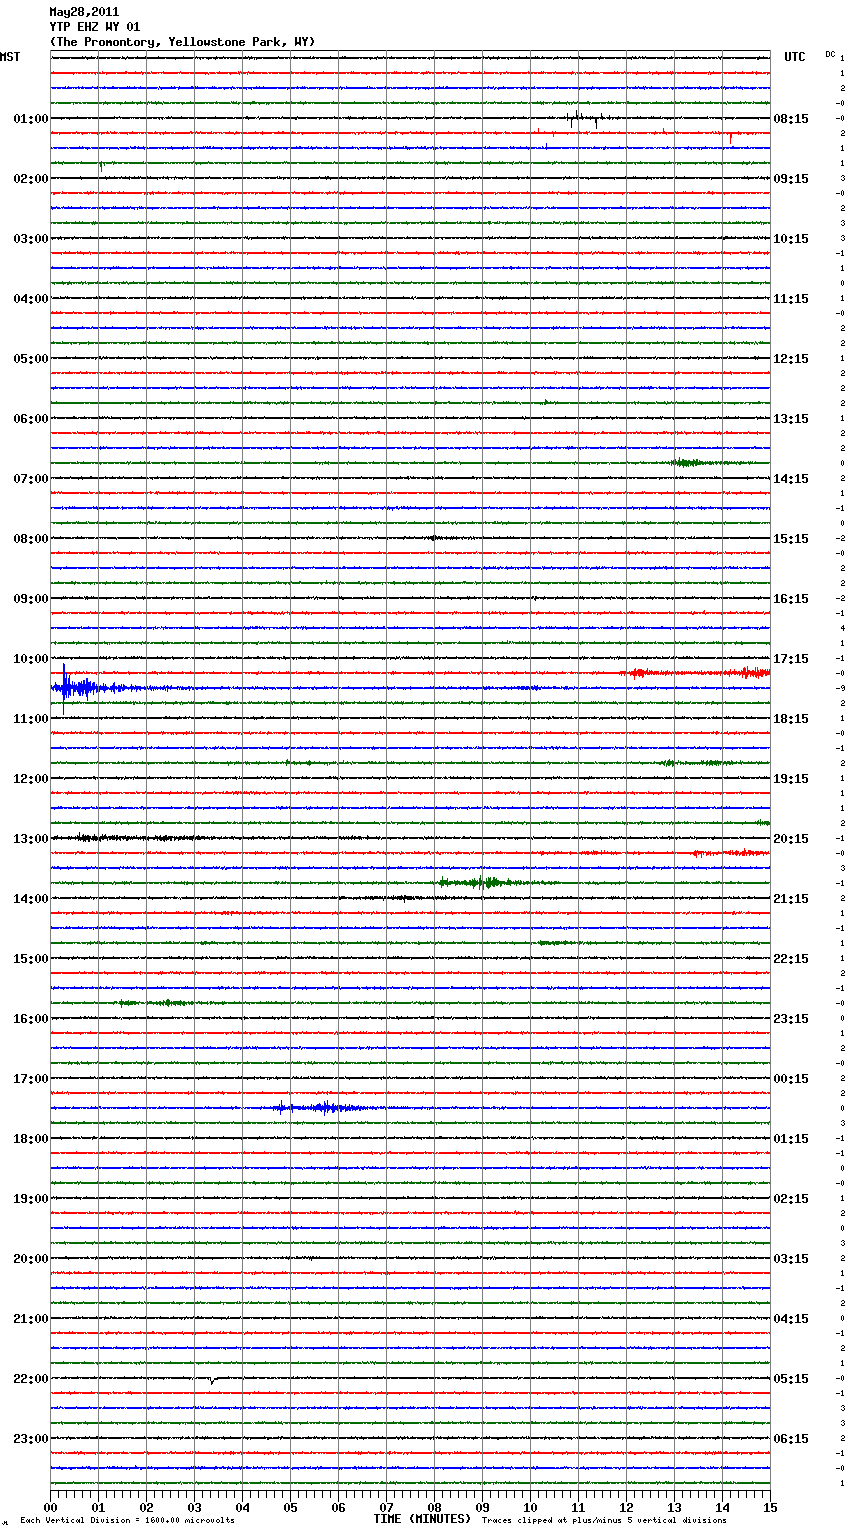The height and width of the screenshot is (1534, 850).
Task: Click the blue signal burst below the 17:00 trace
Action: coord(325,1107)
